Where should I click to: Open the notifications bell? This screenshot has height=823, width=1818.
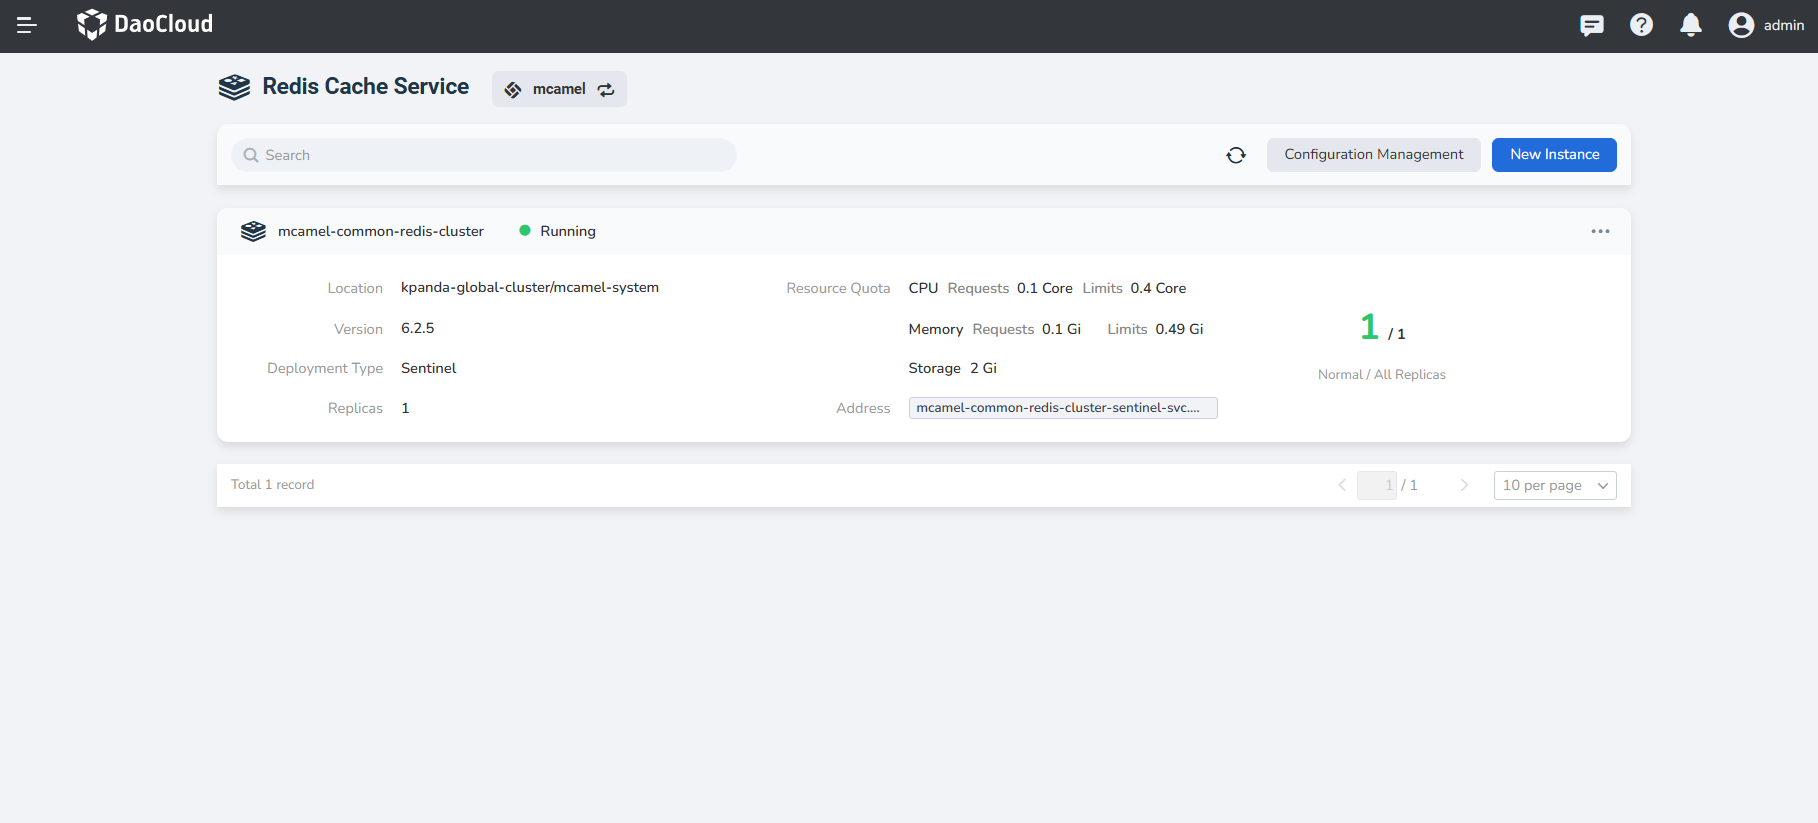[x=1690, y=25]
